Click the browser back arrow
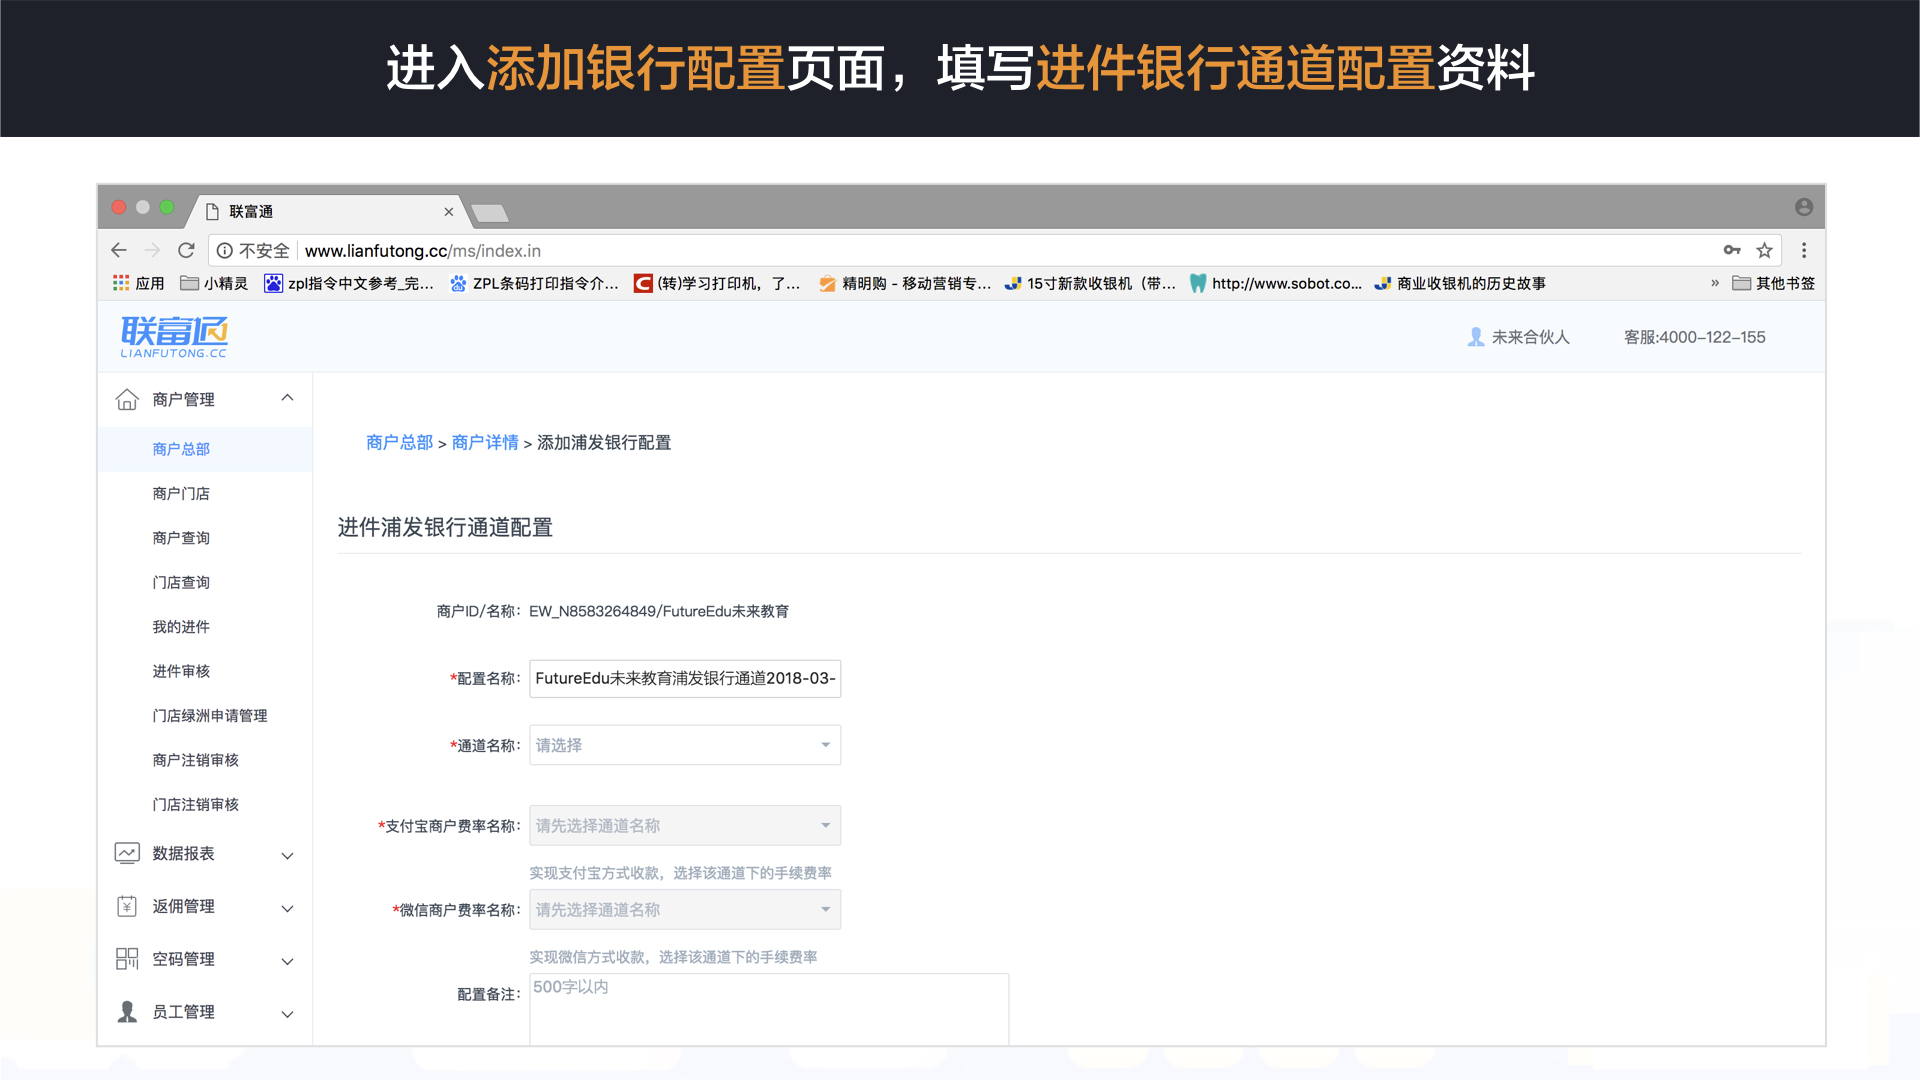This screenshot has width=1920, height=1080. tap(119, 250)
